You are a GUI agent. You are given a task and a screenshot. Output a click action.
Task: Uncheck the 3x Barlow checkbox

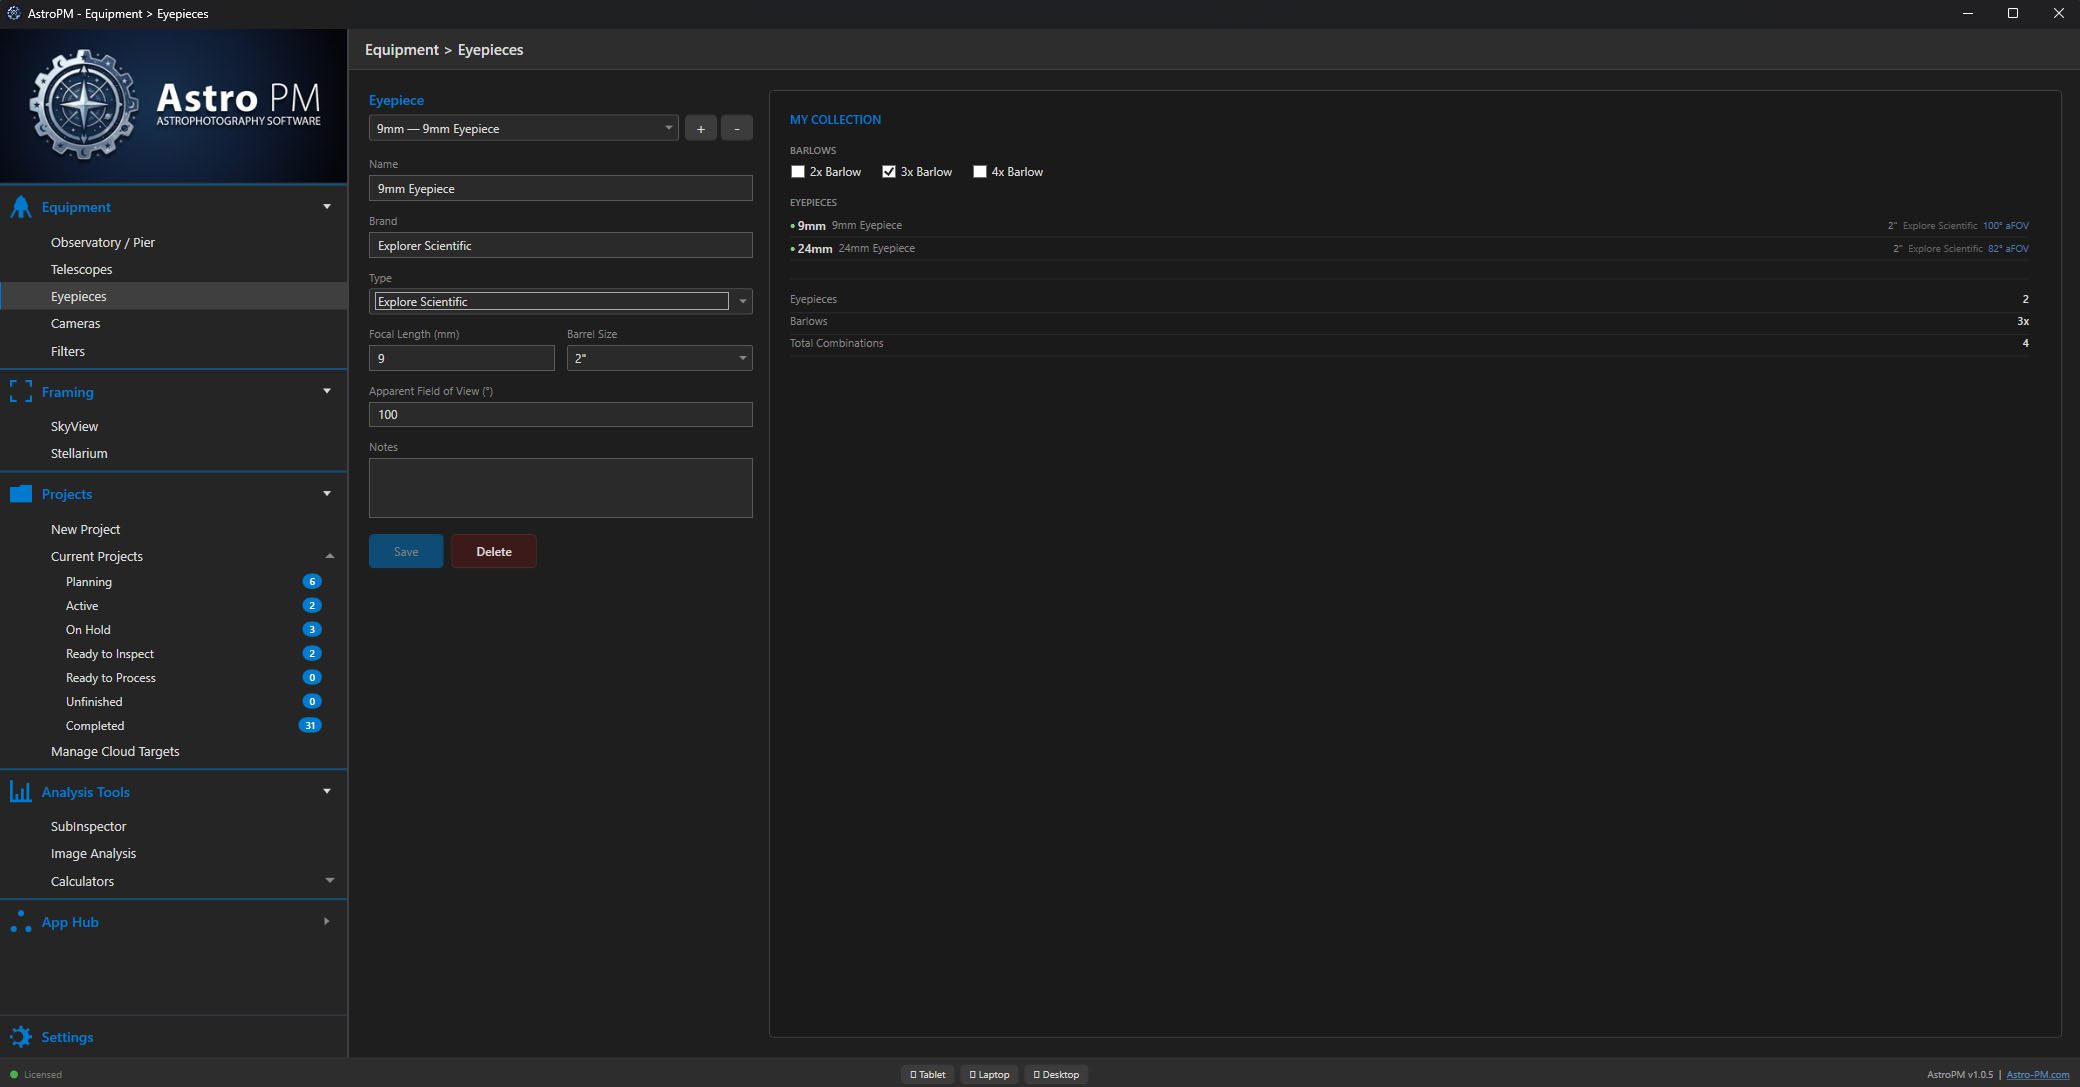click(x=889, y=172)
